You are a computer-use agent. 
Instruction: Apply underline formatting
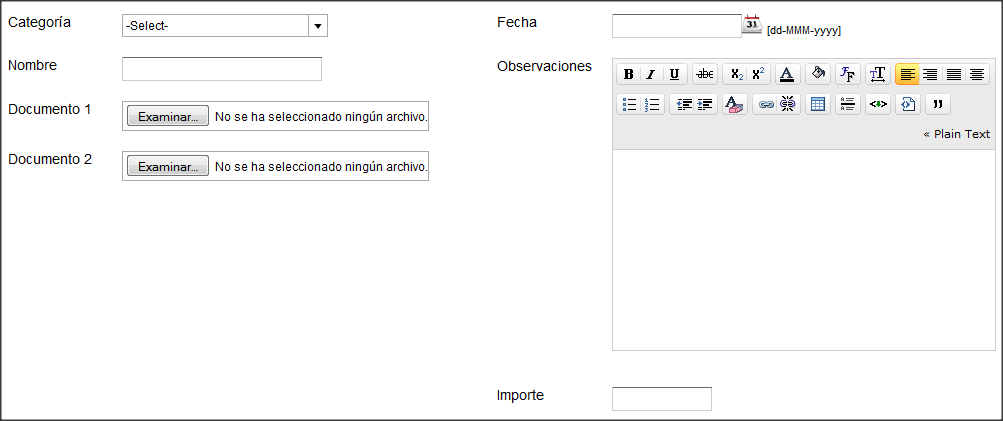point(674,74)
